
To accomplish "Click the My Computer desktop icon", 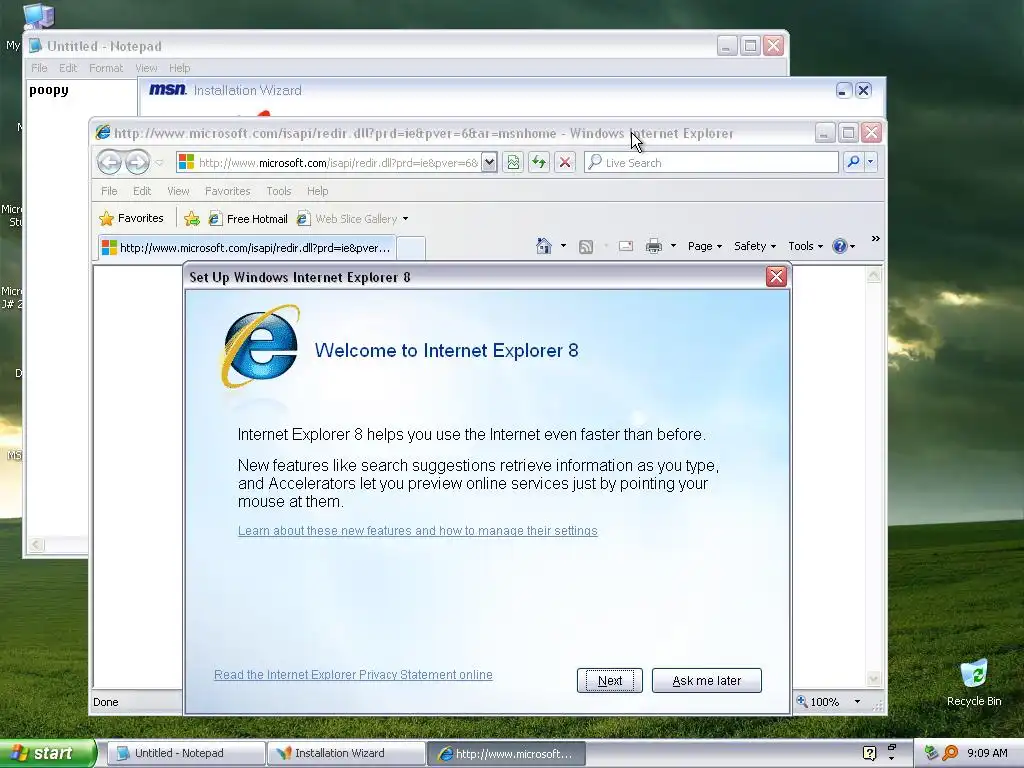I will coord(38,16).
